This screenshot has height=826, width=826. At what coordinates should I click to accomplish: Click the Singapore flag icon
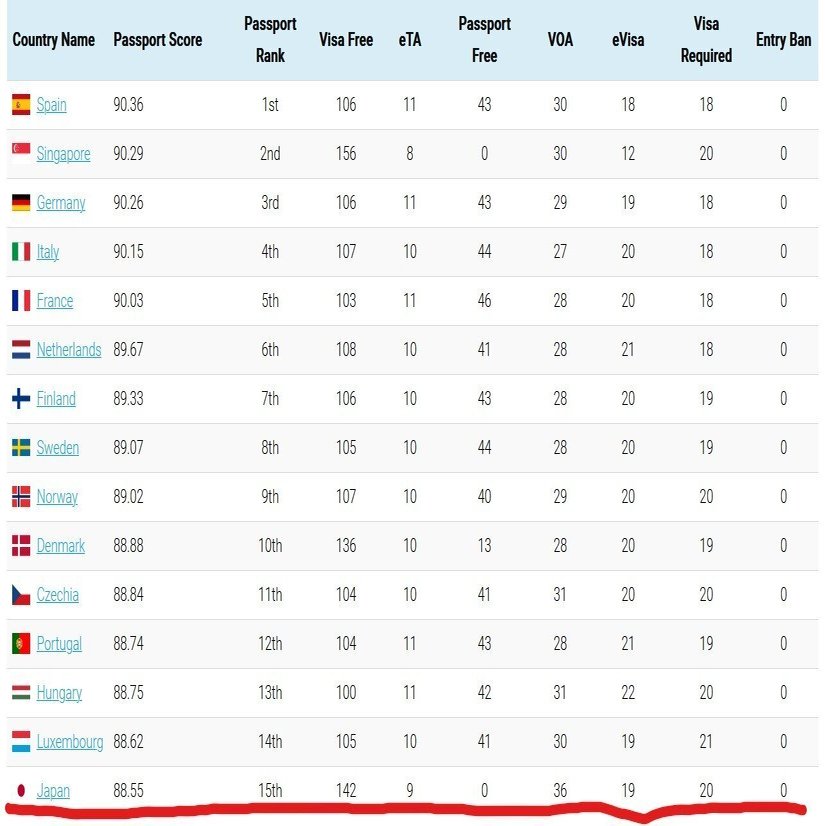[x=21, y=153]
